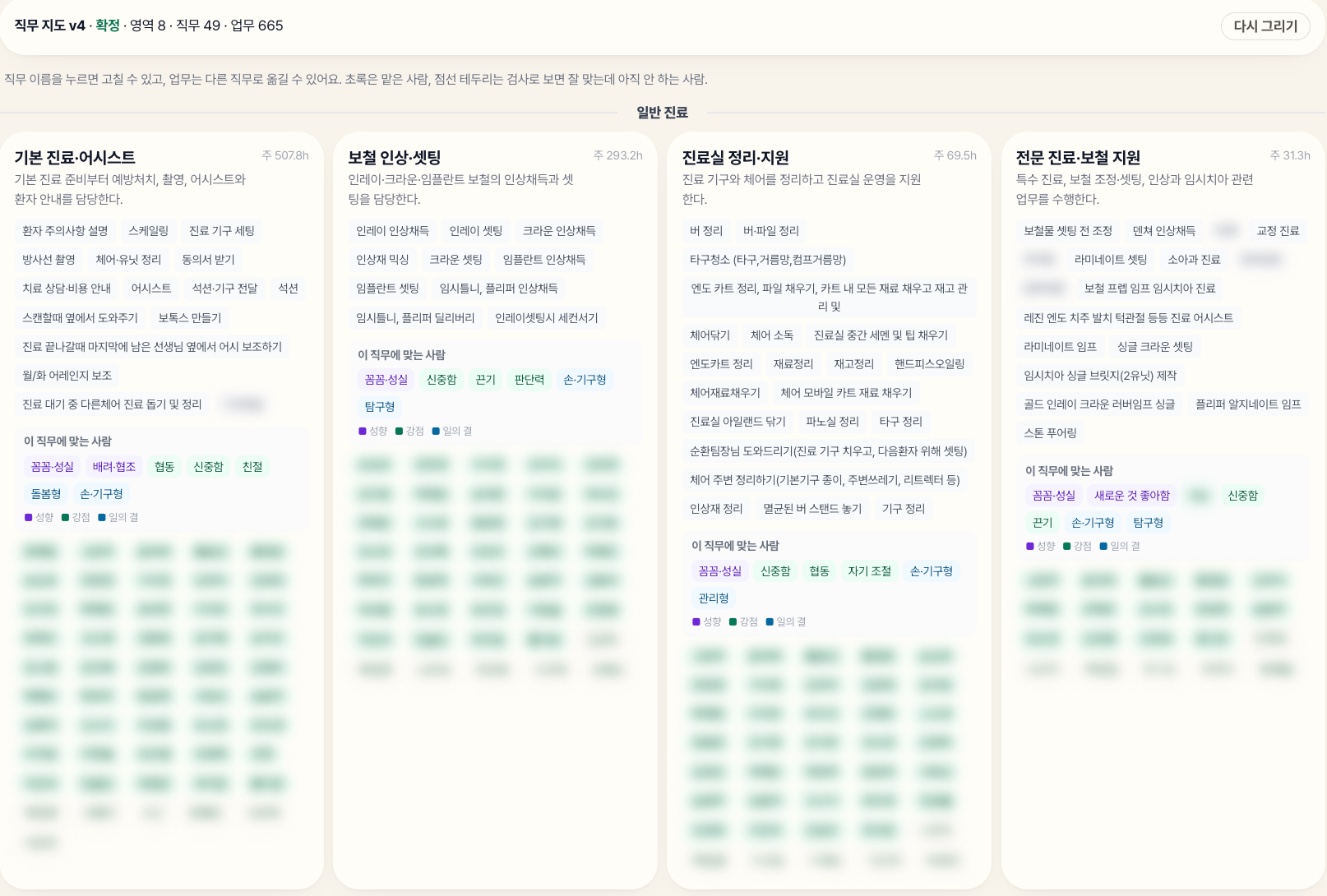1327x896 pixels.
Task: Click the 친절 trait tag
Action: 252,467
